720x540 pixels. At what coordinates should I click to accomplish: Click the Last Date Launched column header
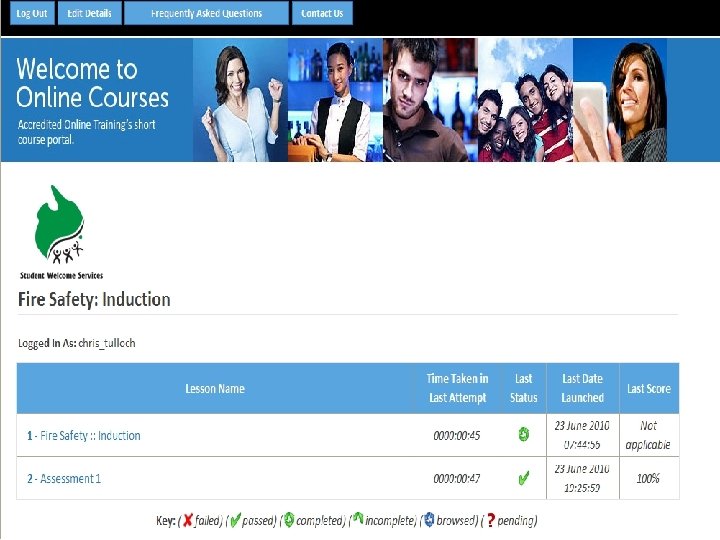(583, 388)
